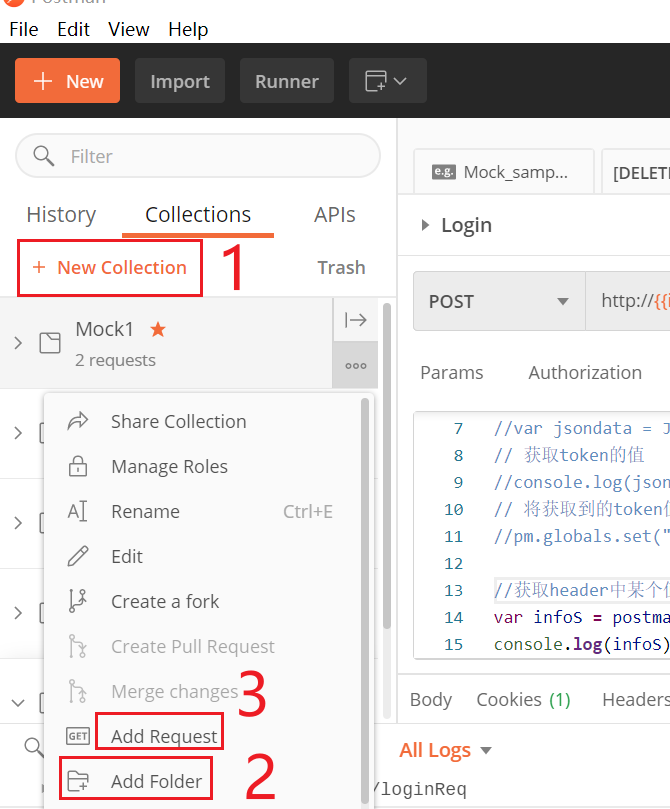670x809 pixels.
Task: Switch to response Body tab
Action: point(431,700)
